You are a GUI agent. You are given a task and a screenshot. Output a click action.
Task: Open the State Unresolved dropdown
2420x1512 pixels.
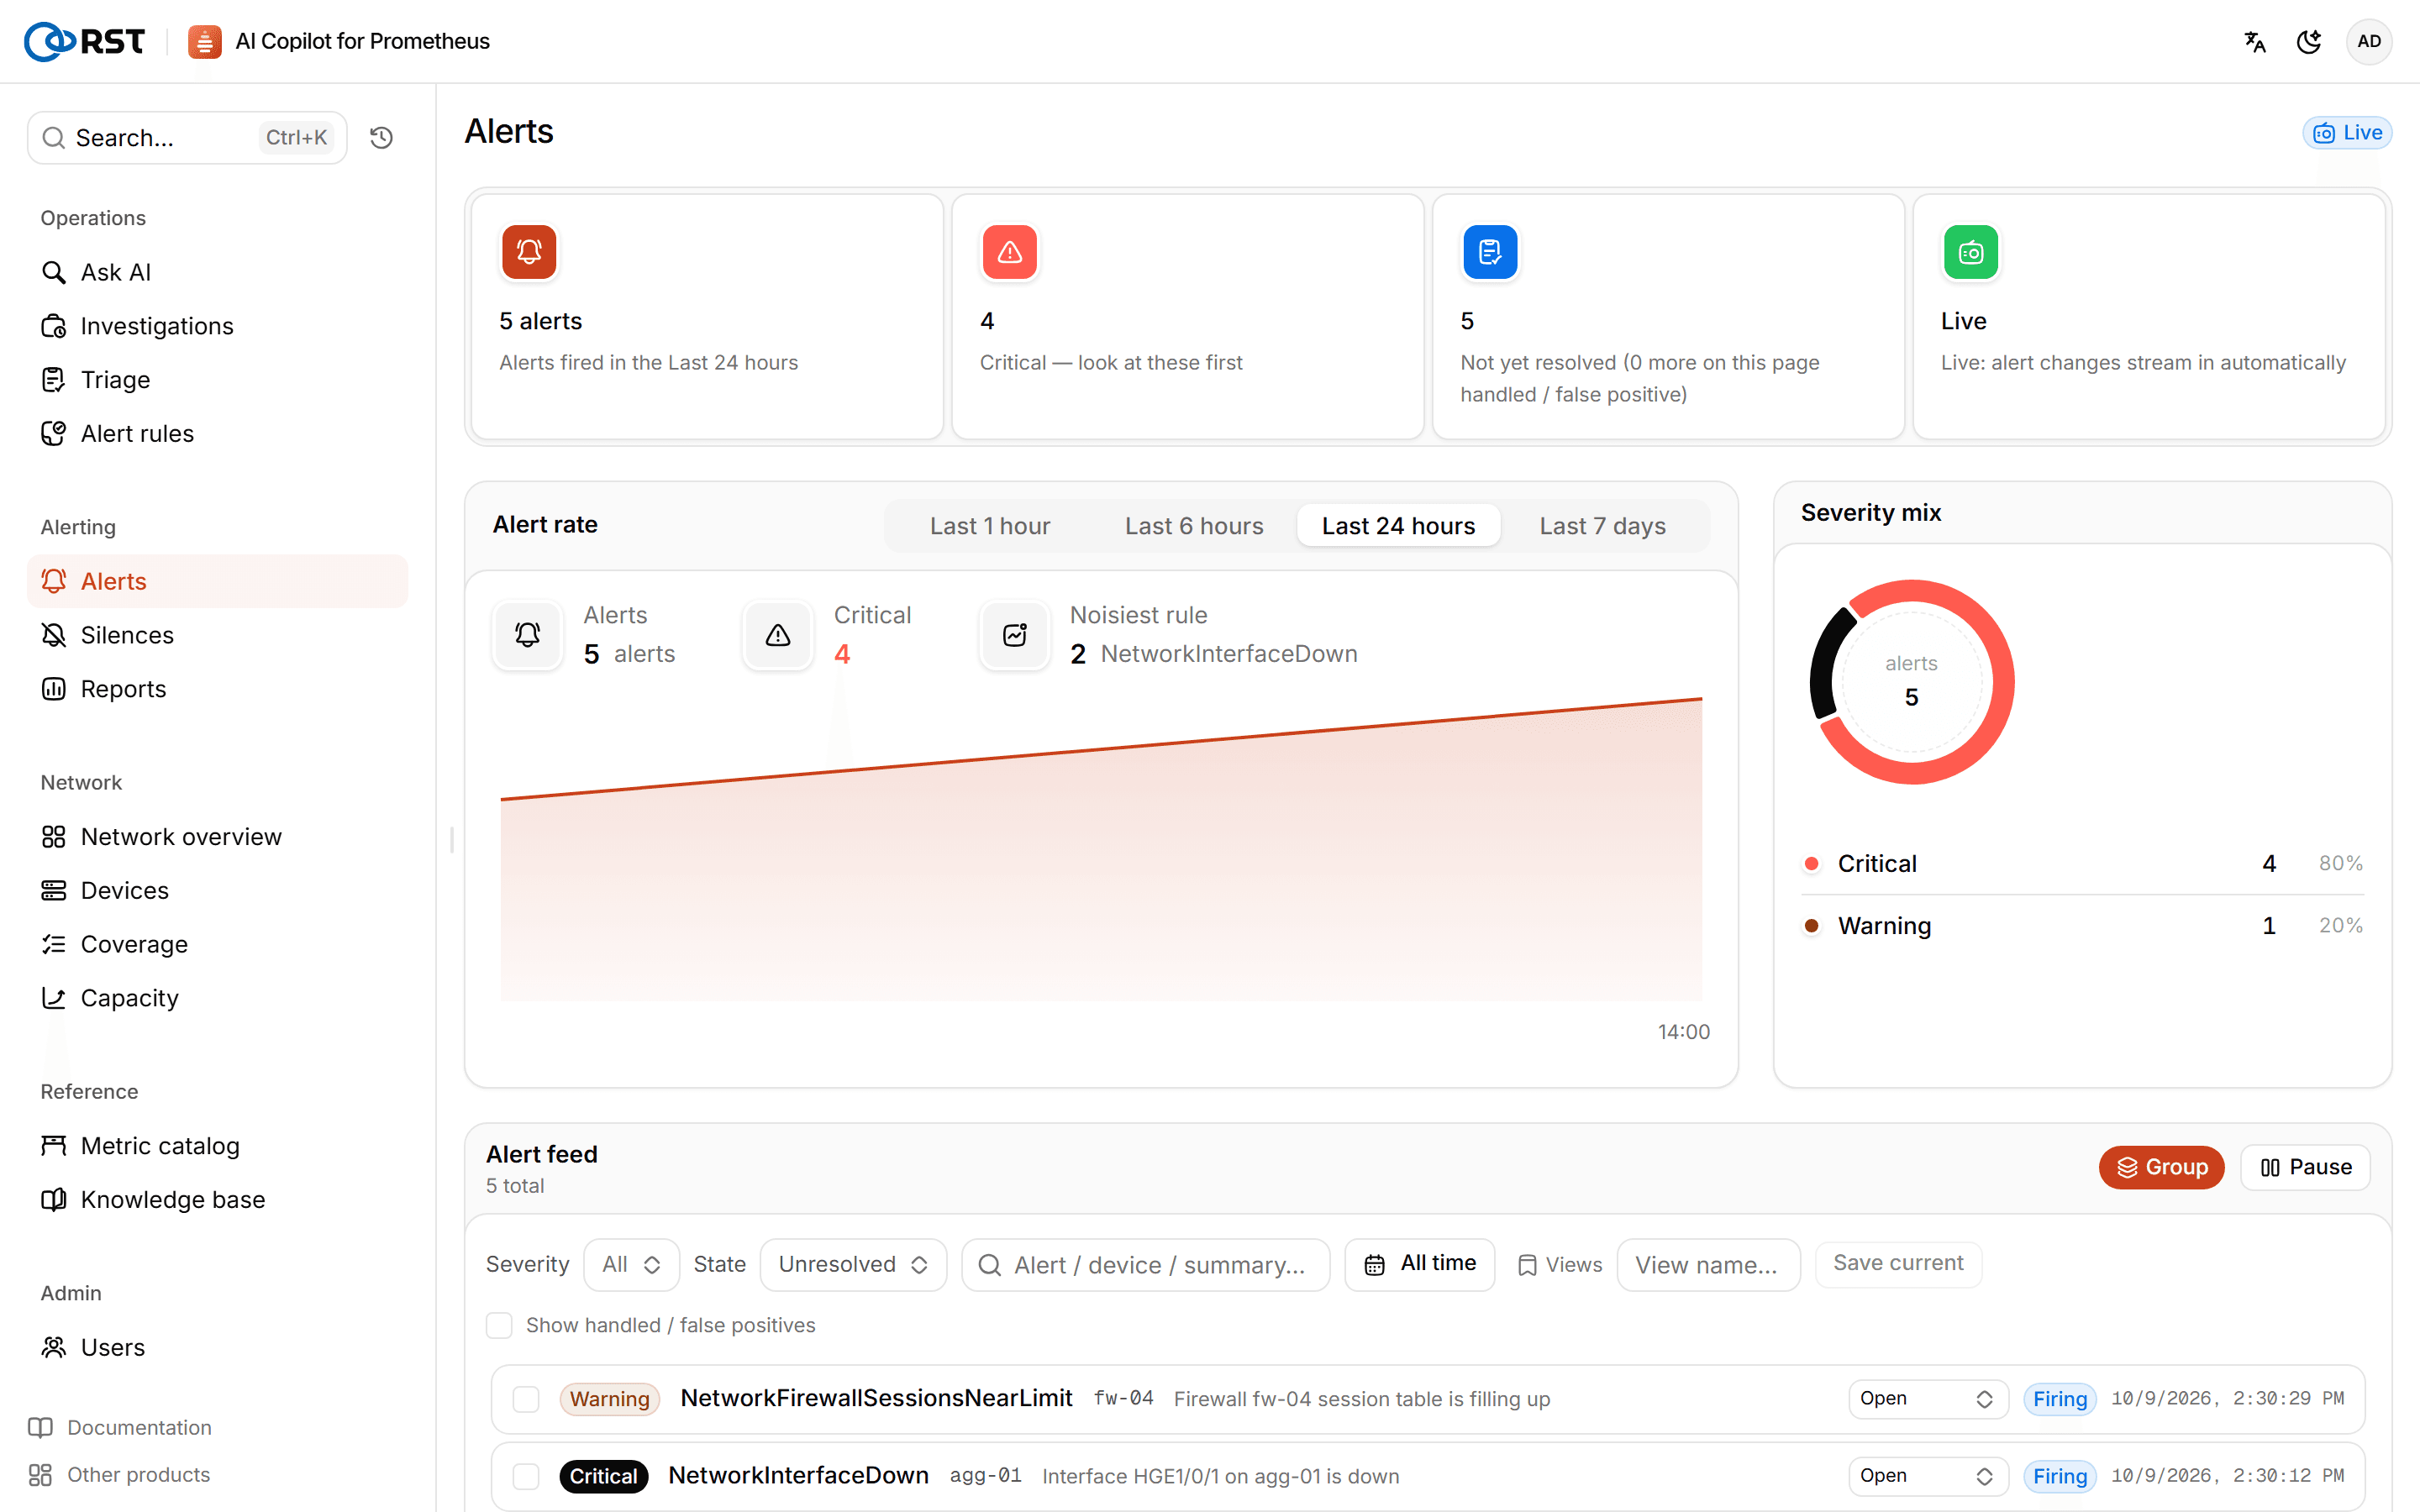(x=853, y=1265)
